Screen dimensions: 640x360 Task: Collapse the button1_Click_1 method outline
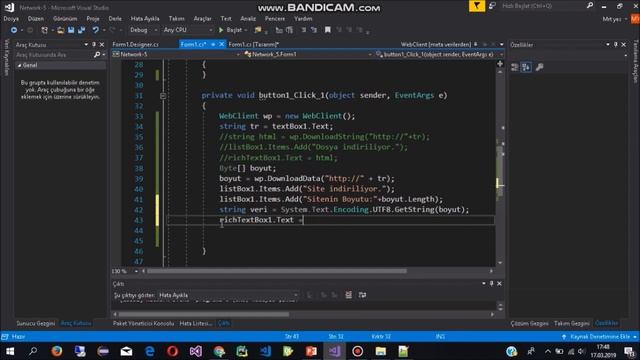coord(163,96)
